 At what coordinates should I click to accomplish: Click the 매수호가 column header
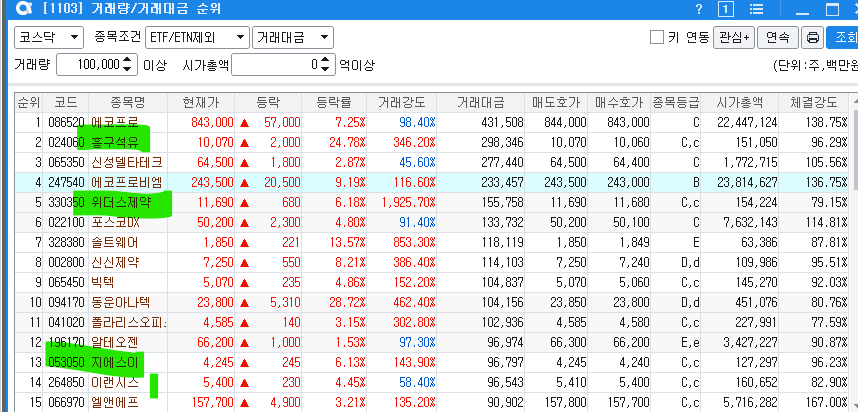coord(619,102)
